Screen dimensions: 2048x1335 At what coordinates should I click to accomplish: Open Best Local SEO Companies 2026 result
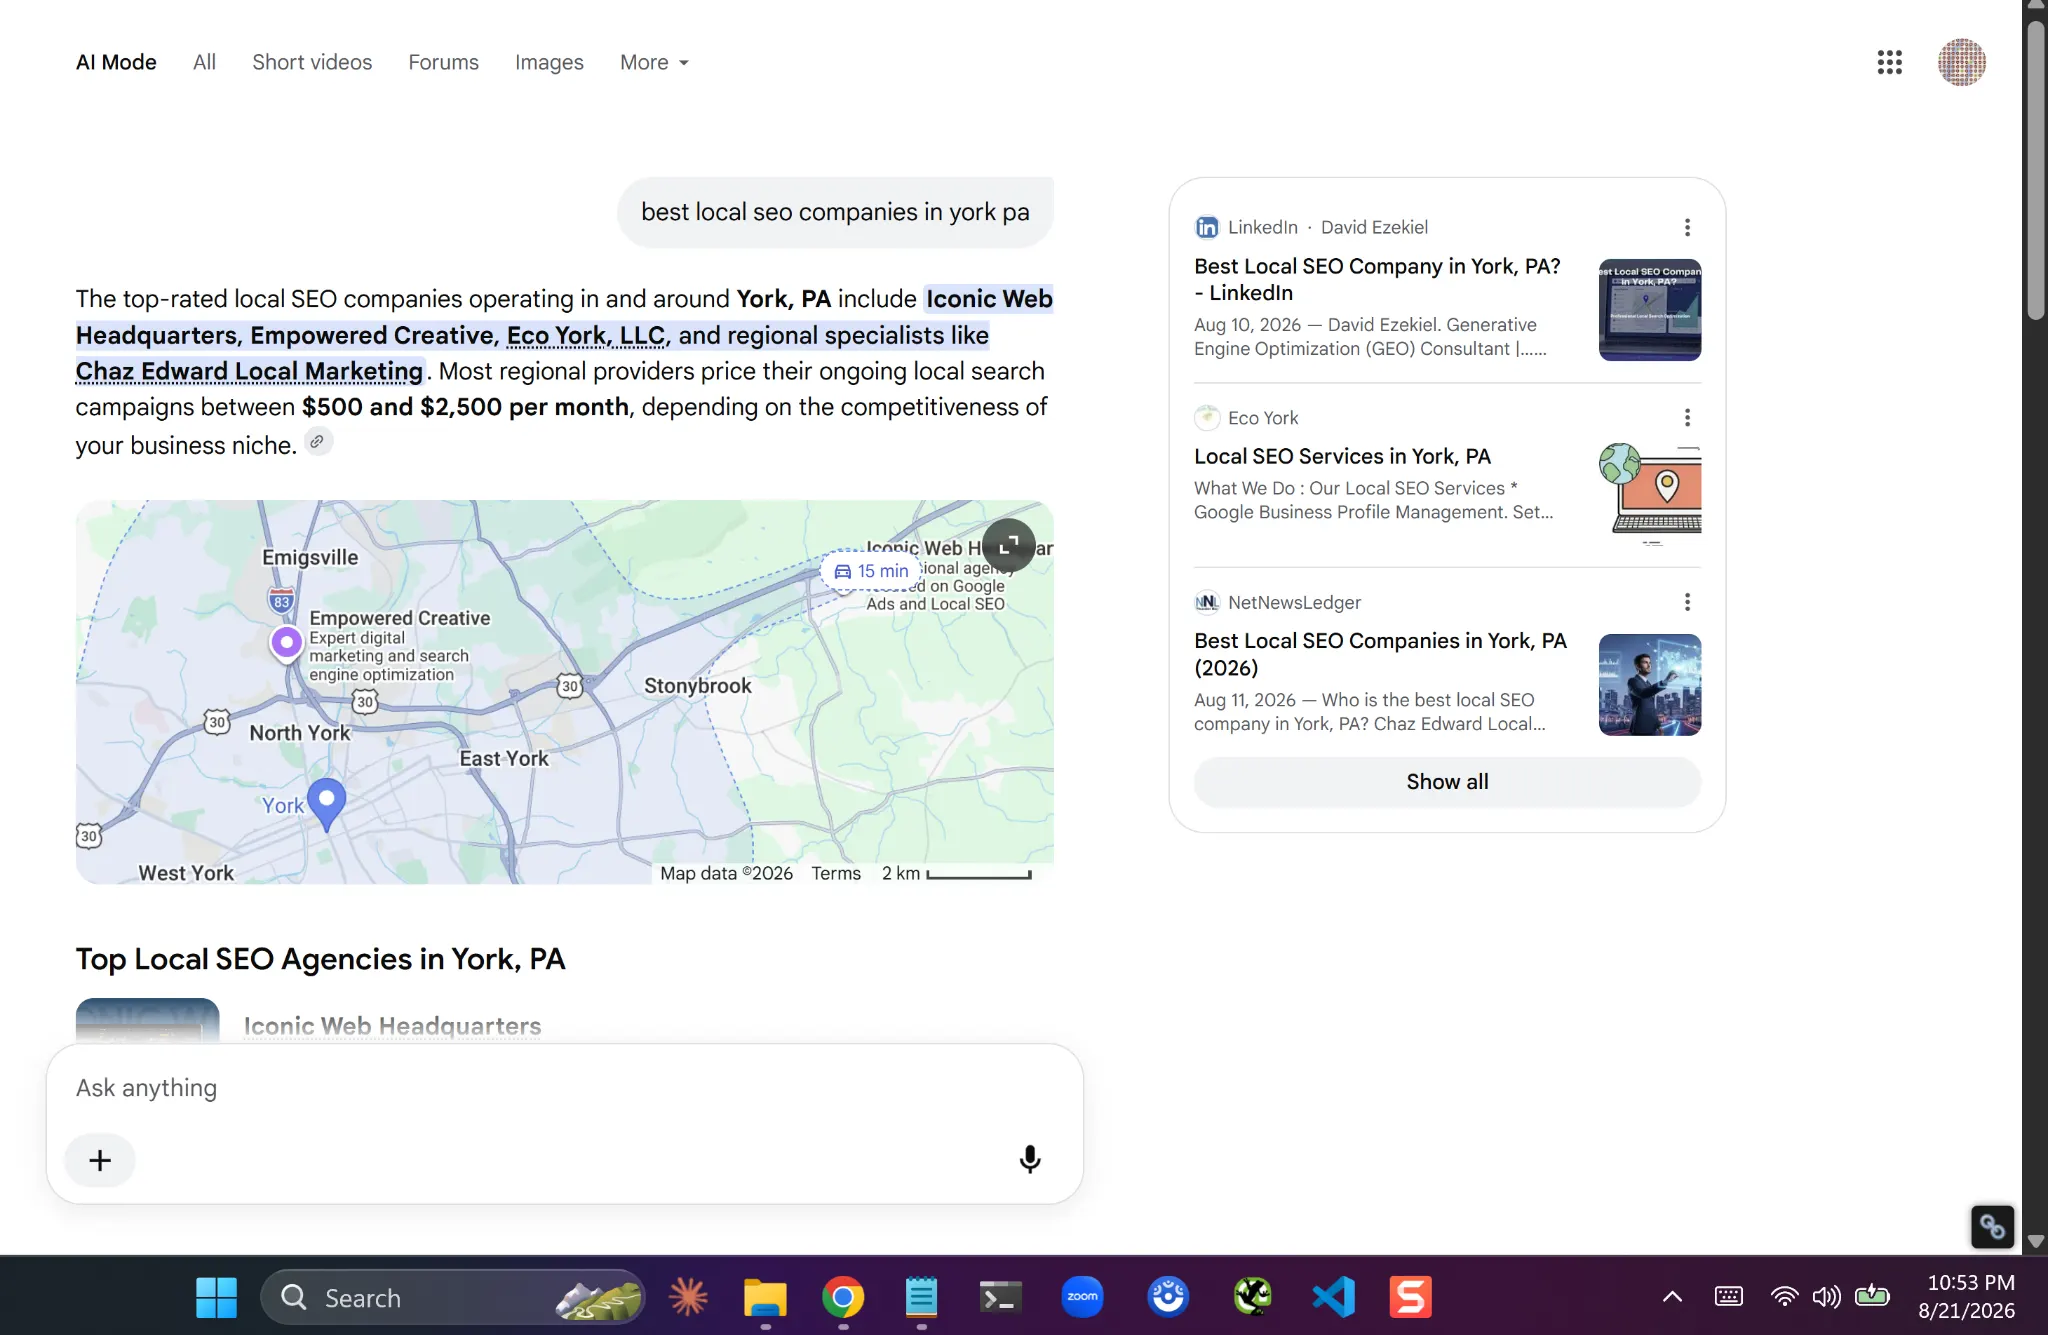(x=1380, y=654)
